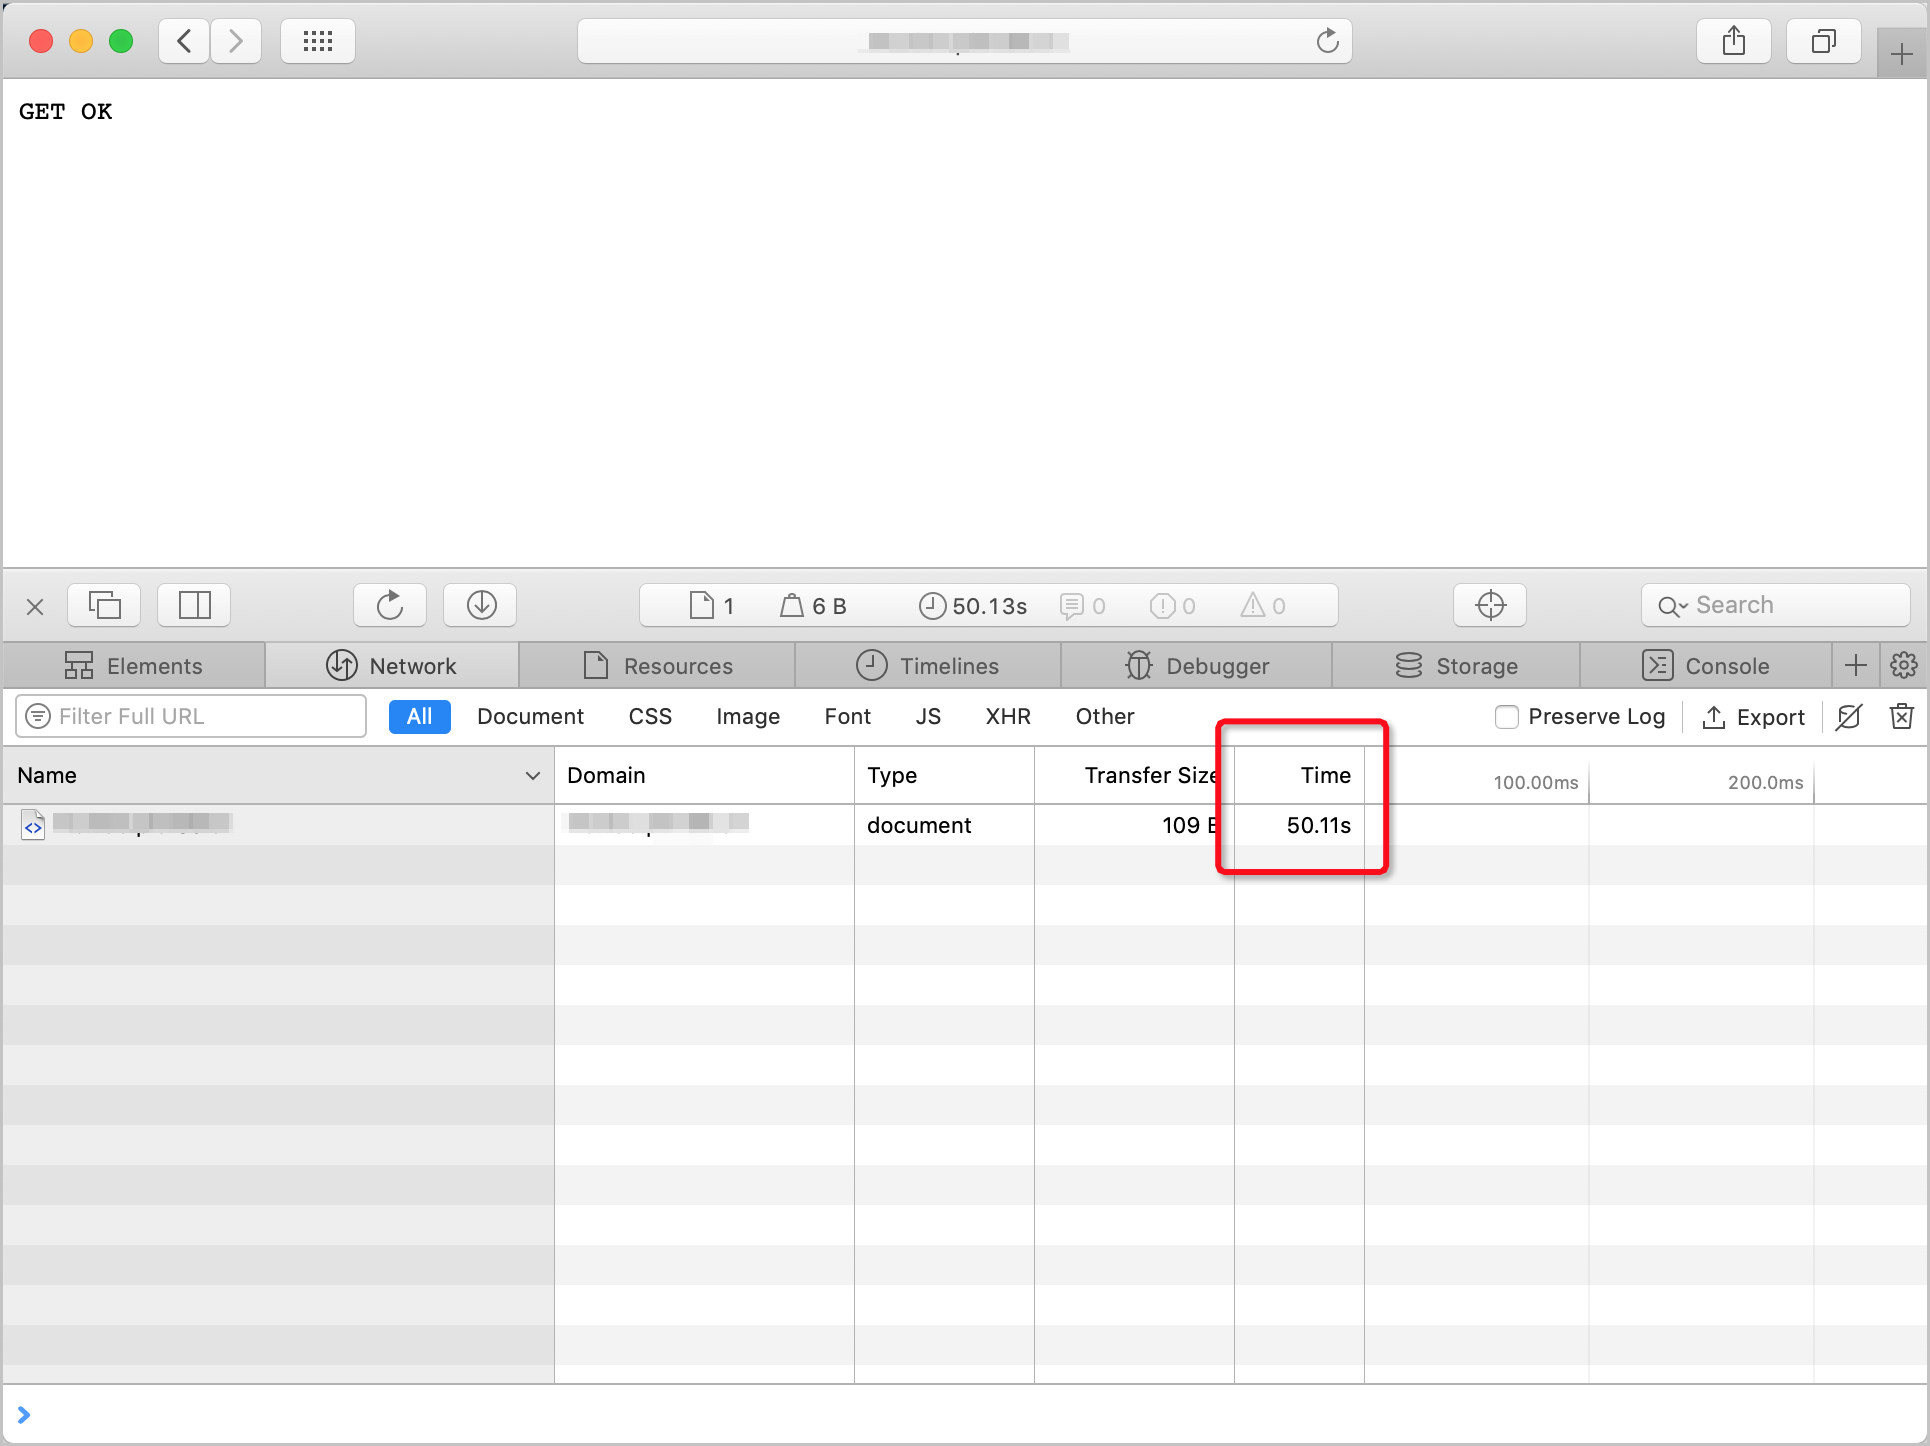The height and width of the screenshot is (1446, 1930).
Task: Click the Export button
Action: click(x=1753, y=717)
